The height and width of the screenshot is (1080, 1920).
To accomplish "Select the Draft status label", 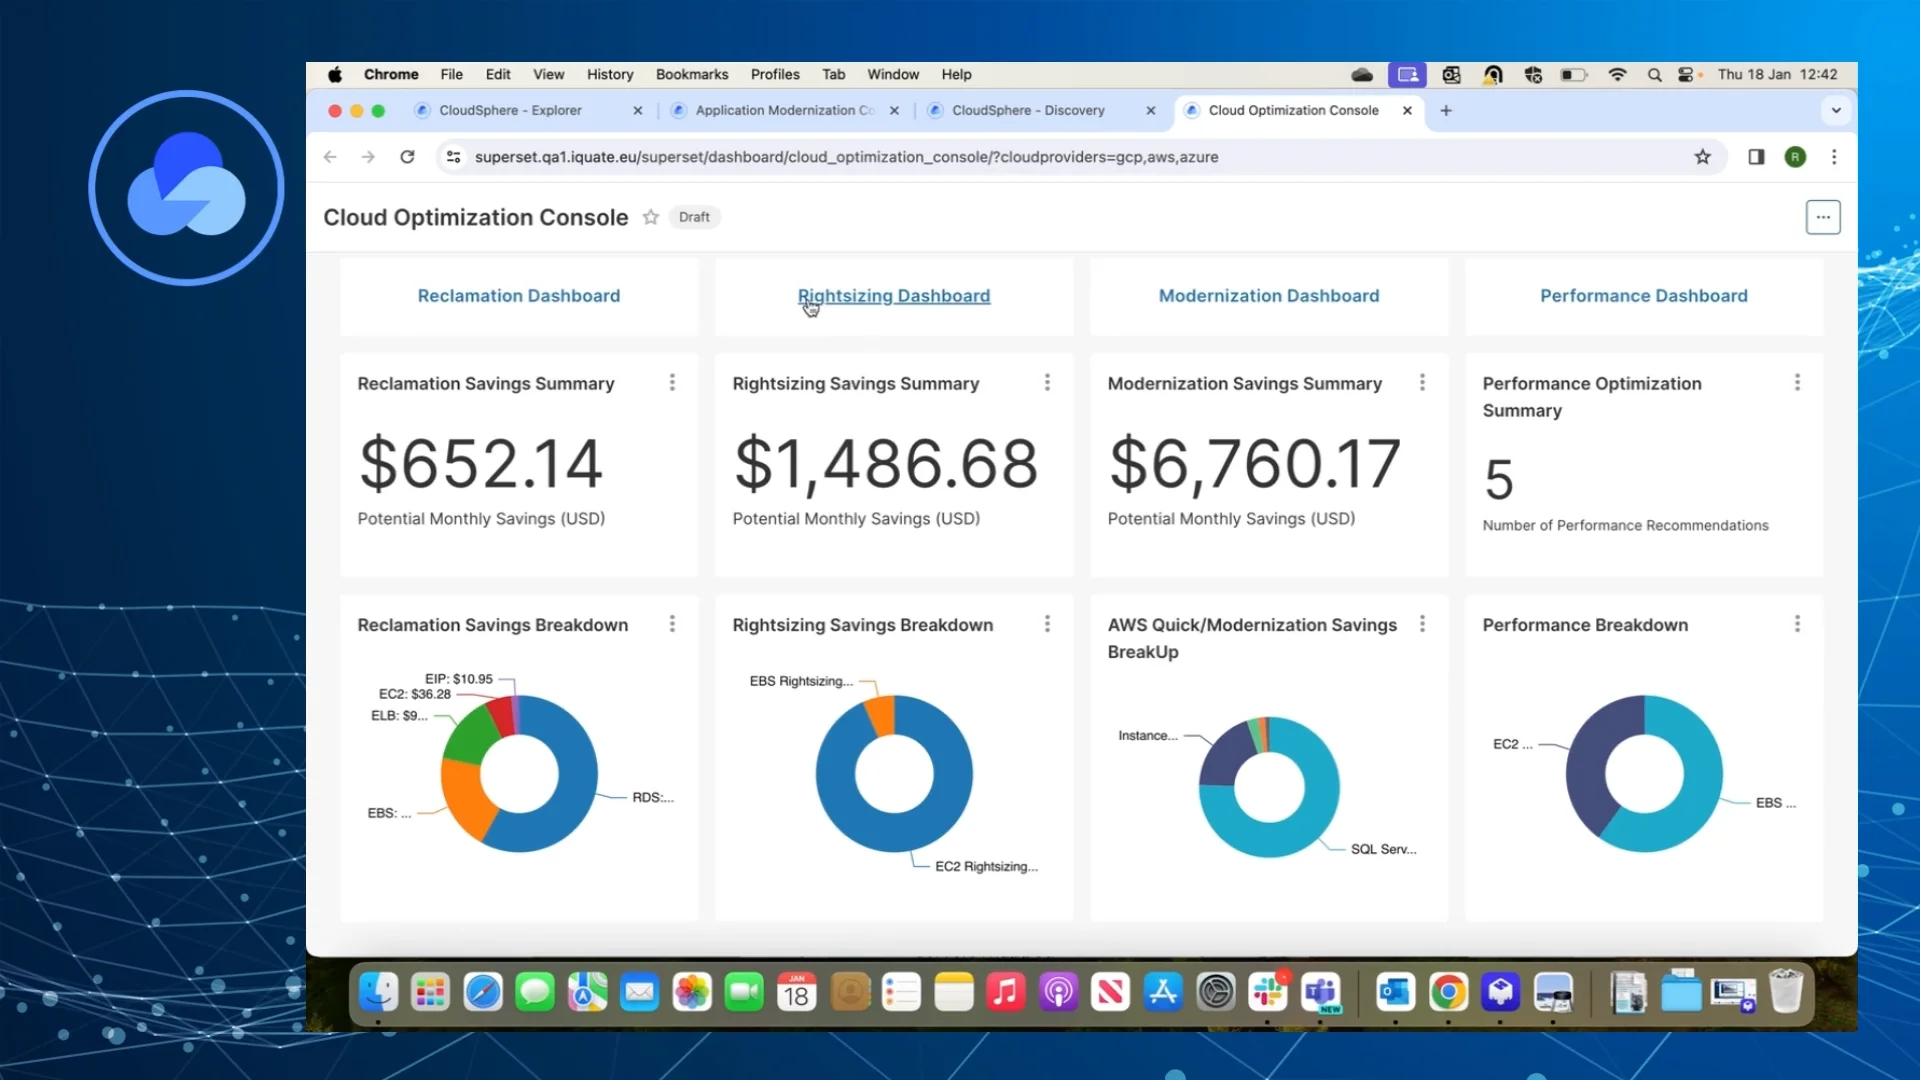I will [x=694, y=217].
